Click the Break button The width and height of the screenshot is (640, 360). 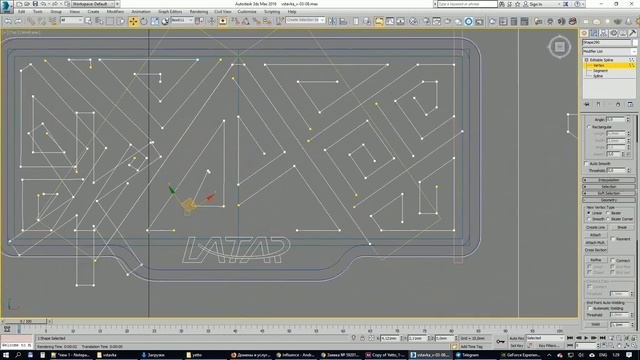(622, 227)
